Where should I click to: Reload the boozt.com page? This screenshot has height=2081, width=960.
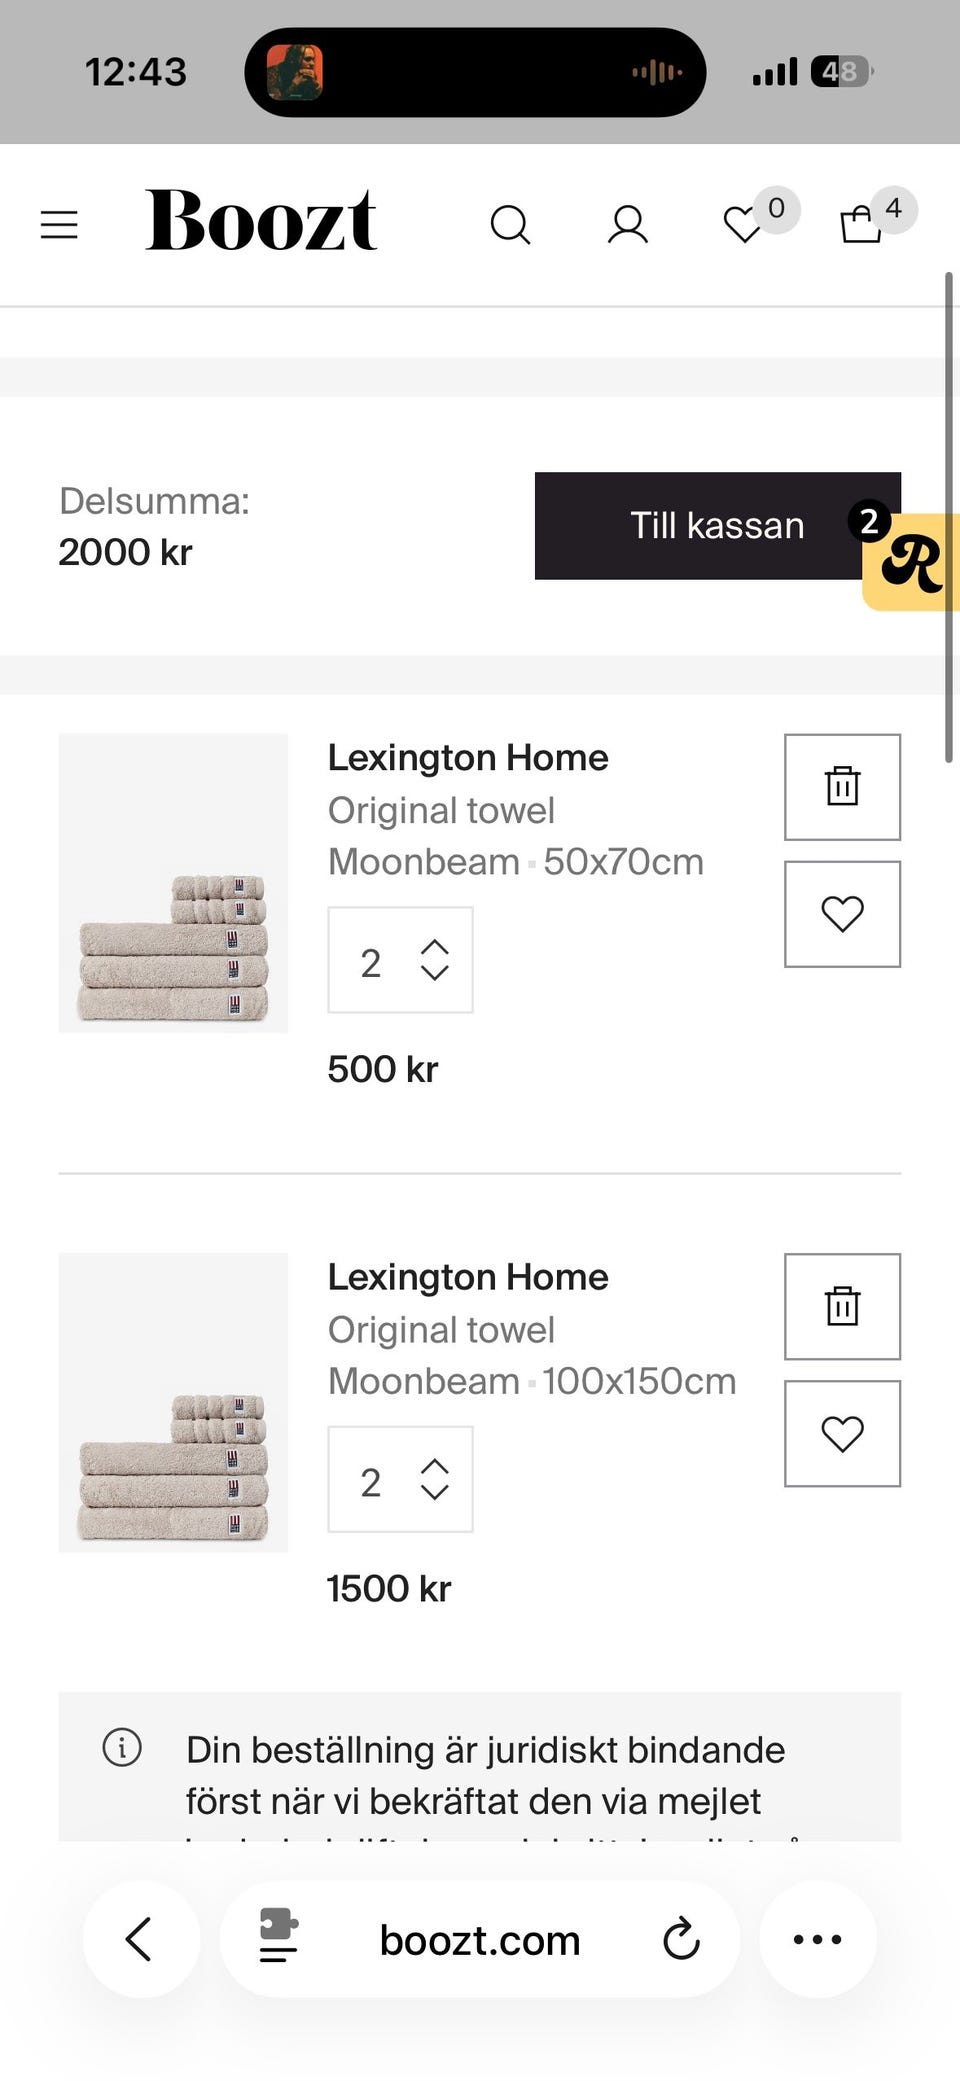click(681, 1939)
